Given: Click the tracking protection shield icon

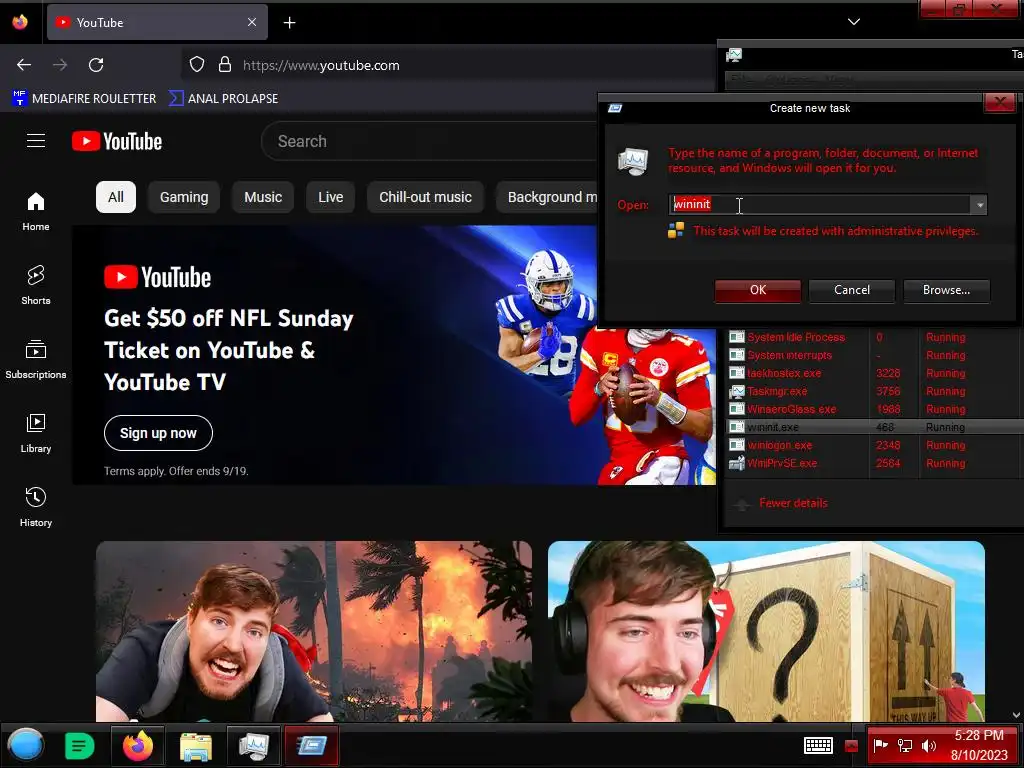Looking at the screenshot, I should [197, 65].
